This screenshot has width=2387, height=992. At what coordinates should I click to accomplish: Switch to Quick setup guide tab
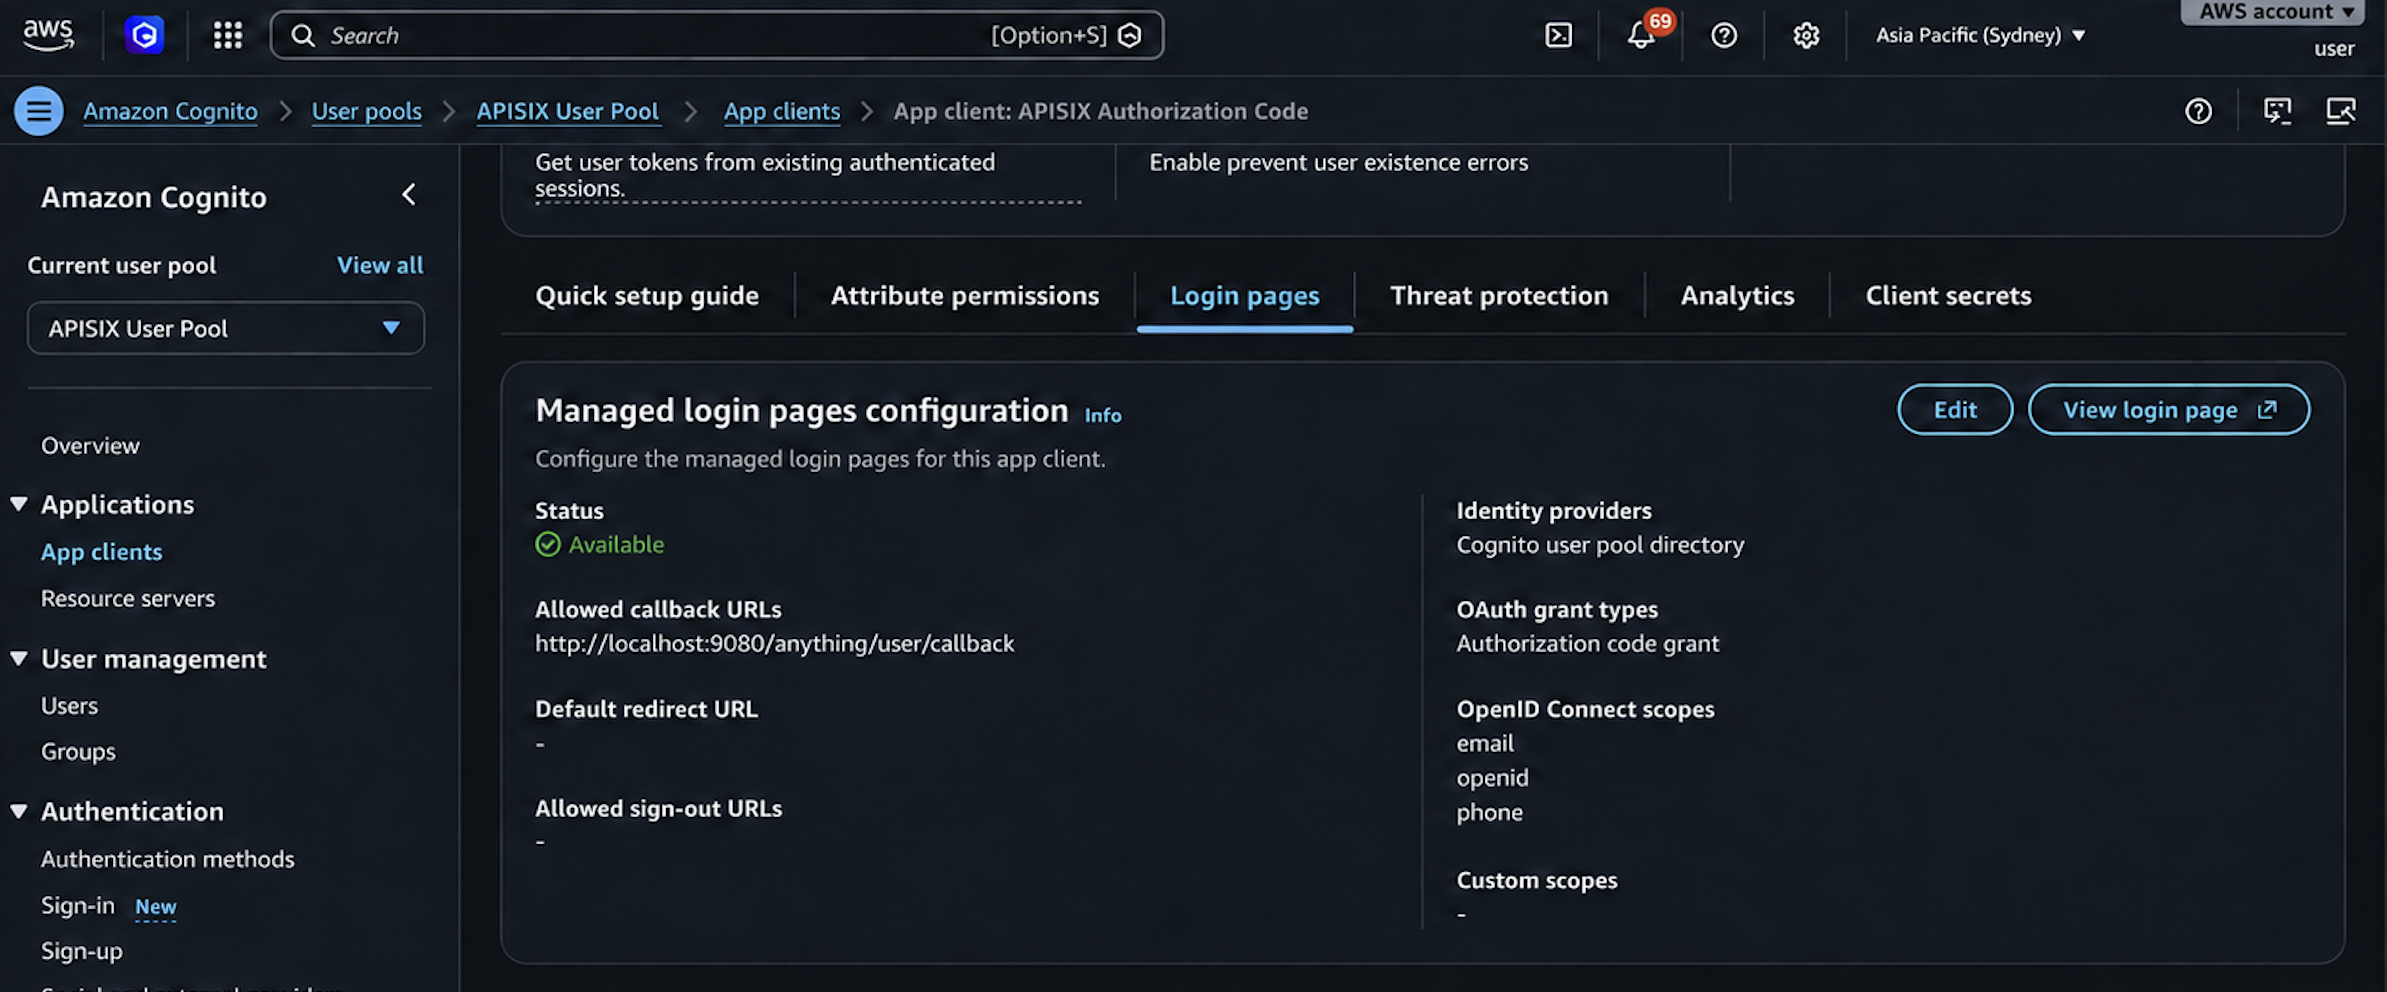[x=647, y=296]
